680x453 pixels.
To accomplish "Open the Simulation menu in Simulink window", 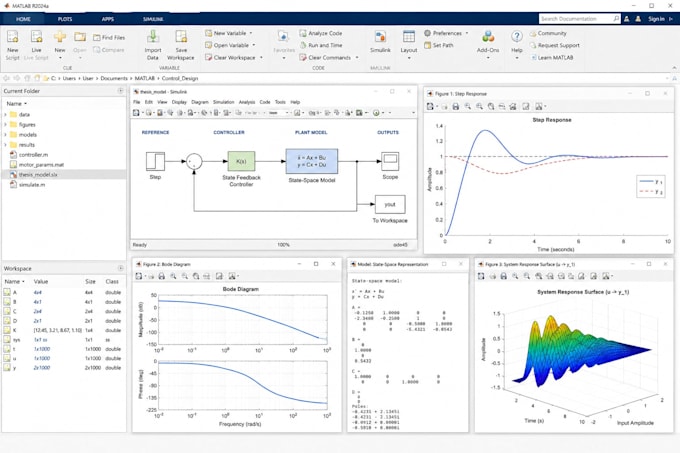I will click(x=223, y=102).
